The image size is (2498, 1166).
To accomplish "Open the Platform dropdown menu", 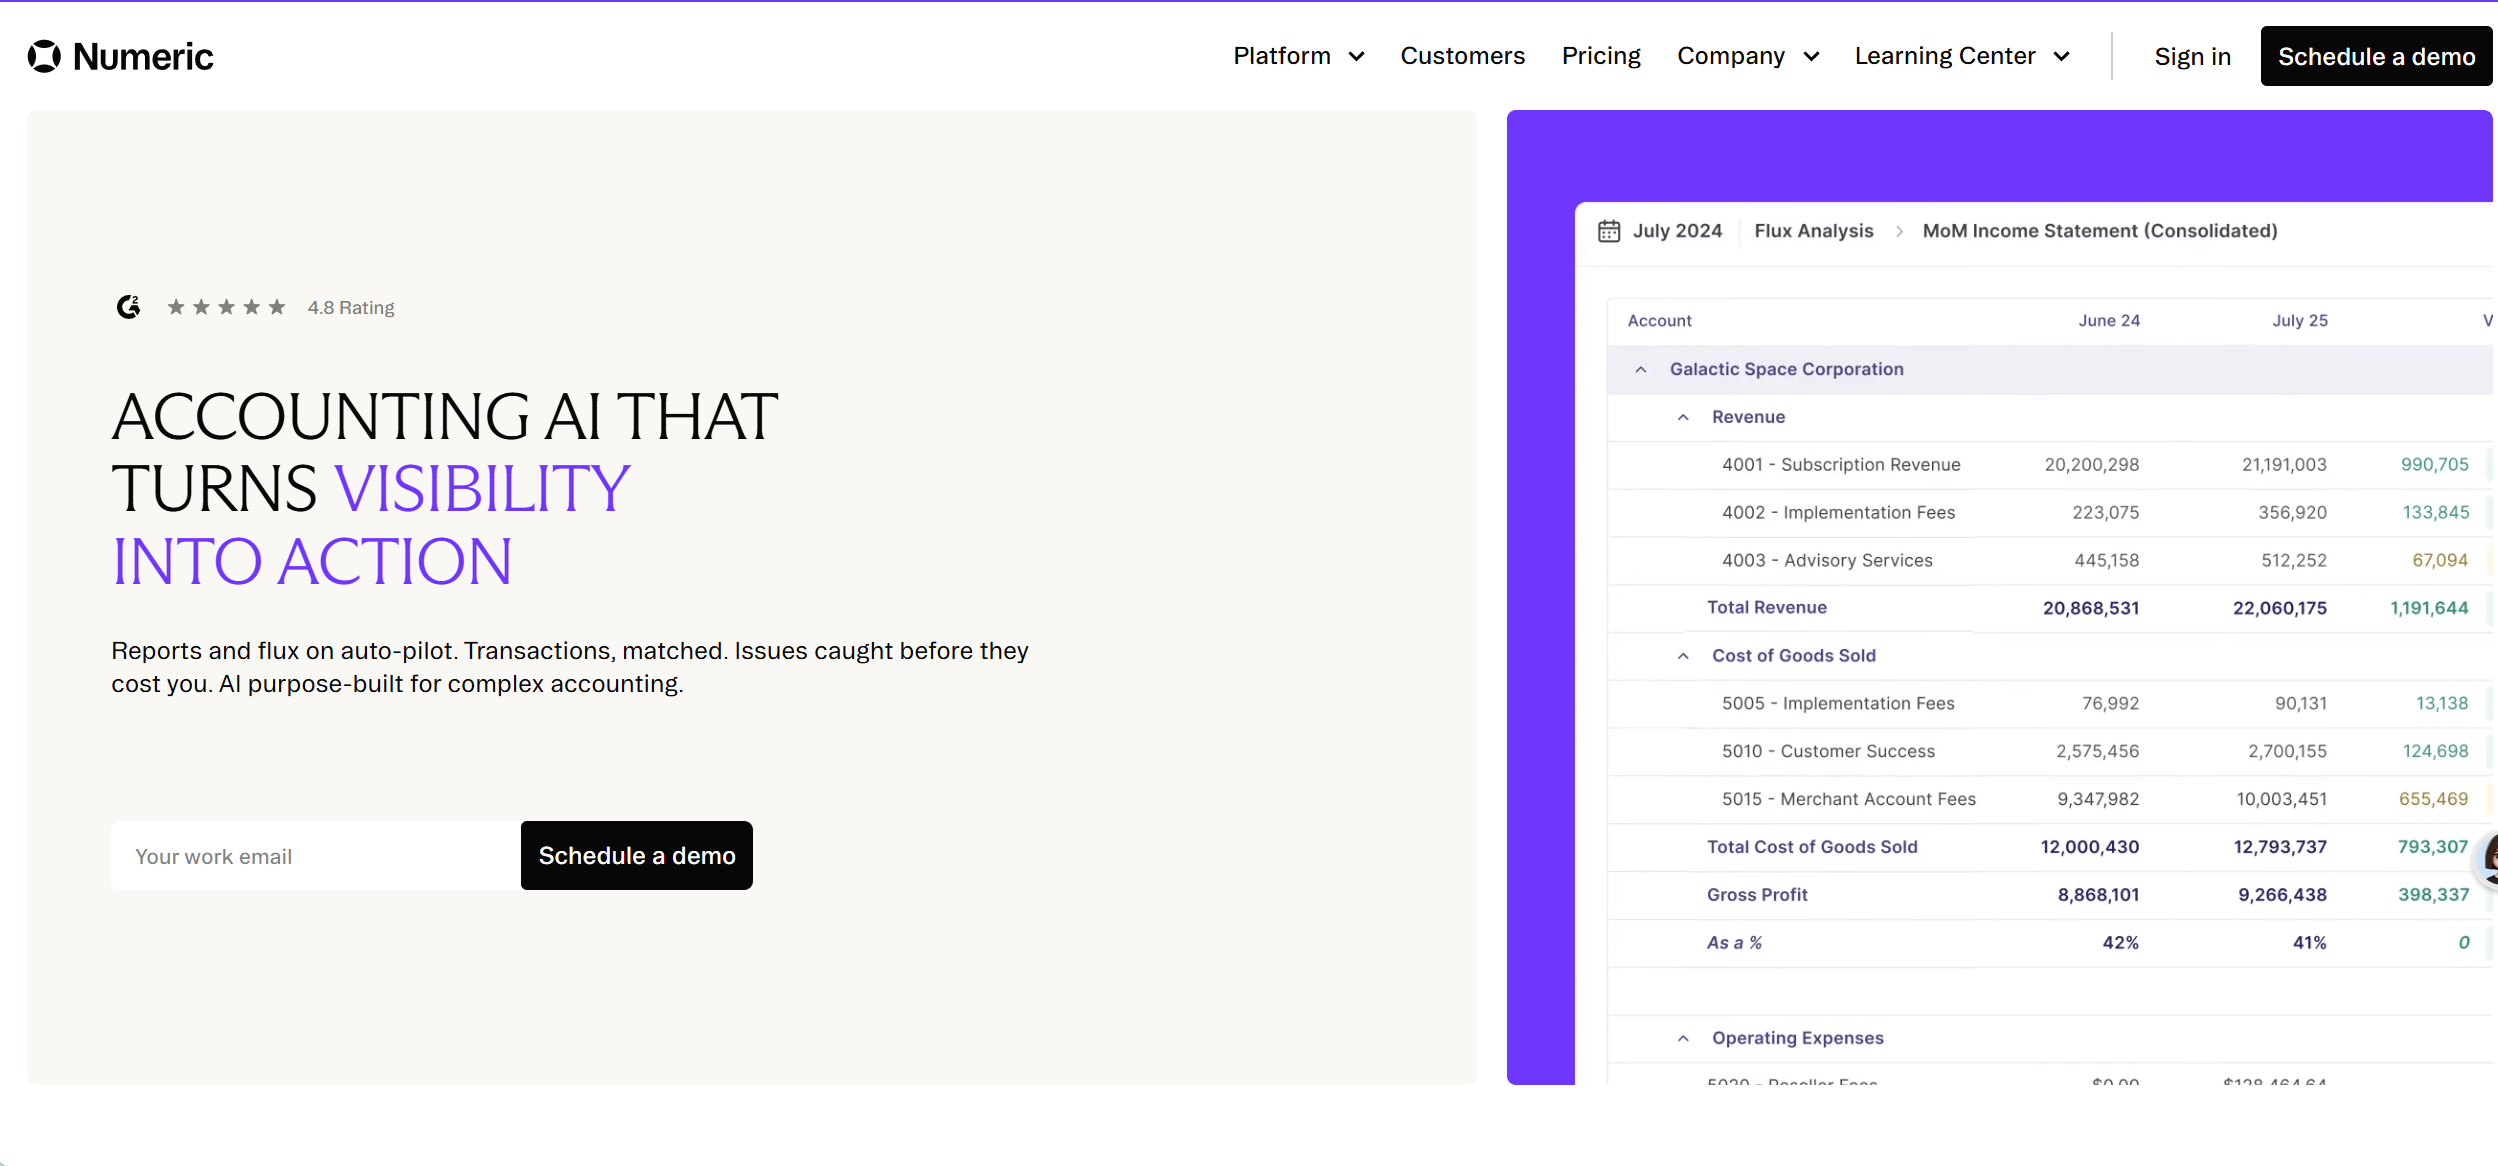I will coord(1298,56).
